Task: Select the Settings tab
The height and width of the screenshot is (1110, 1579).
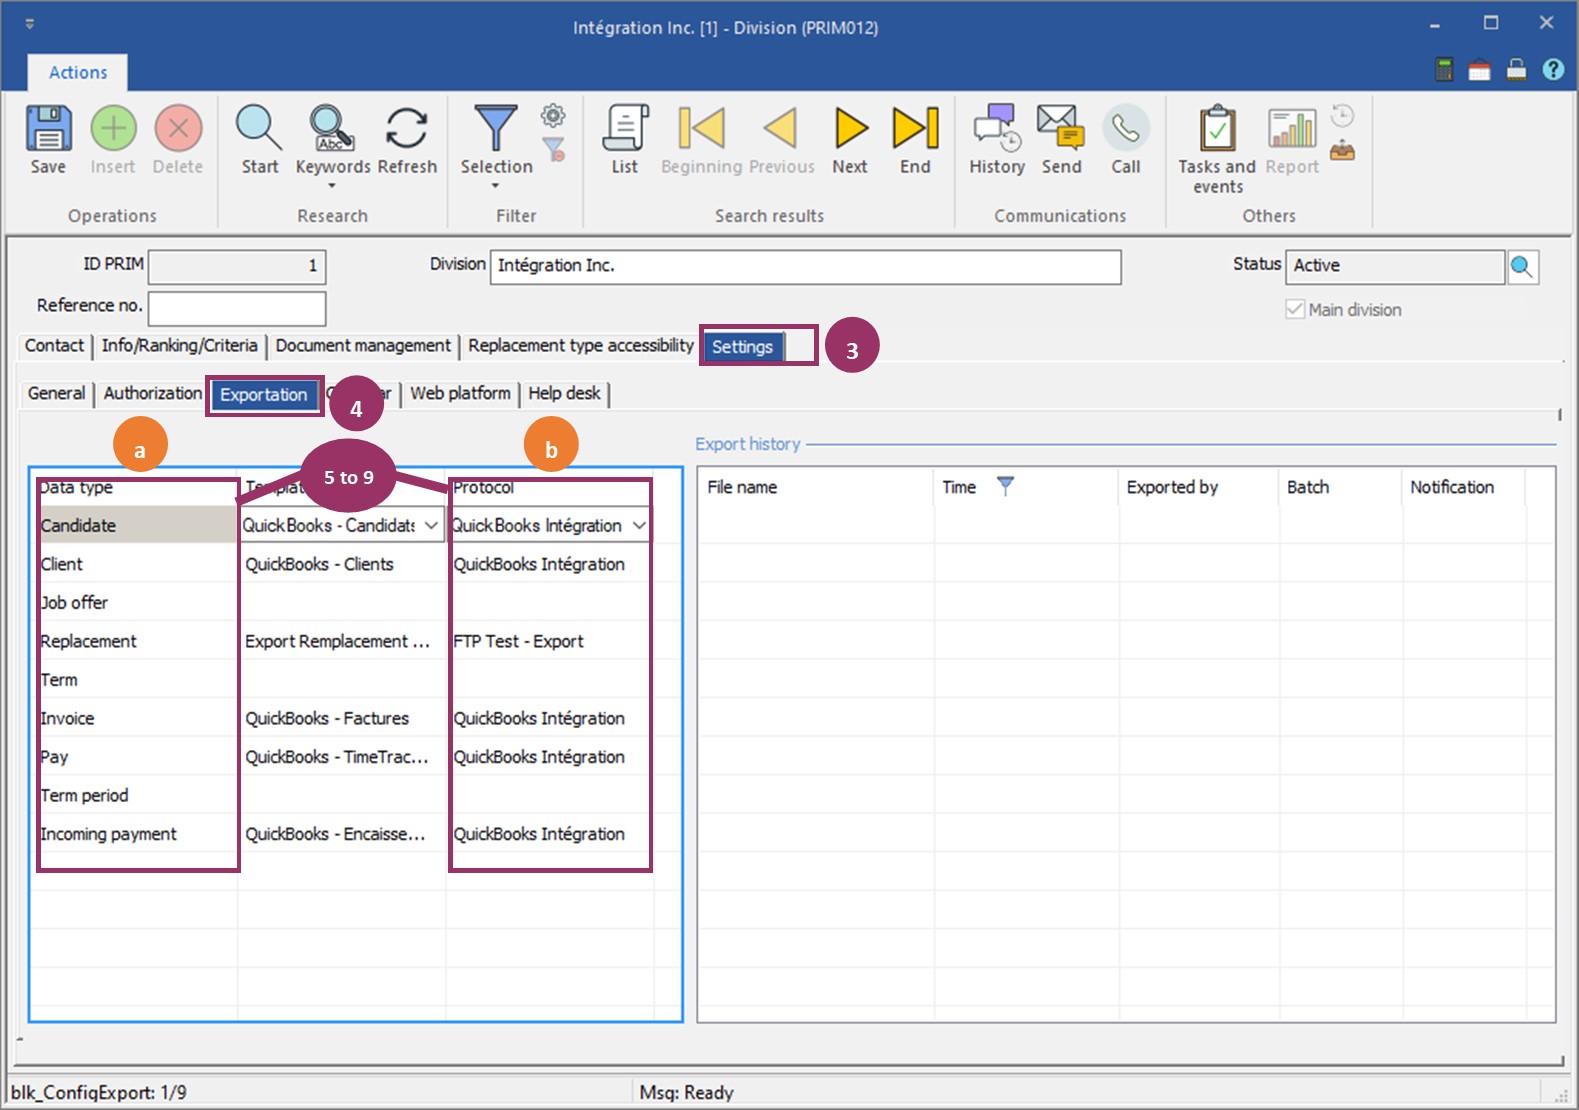Action: point(742,347)
